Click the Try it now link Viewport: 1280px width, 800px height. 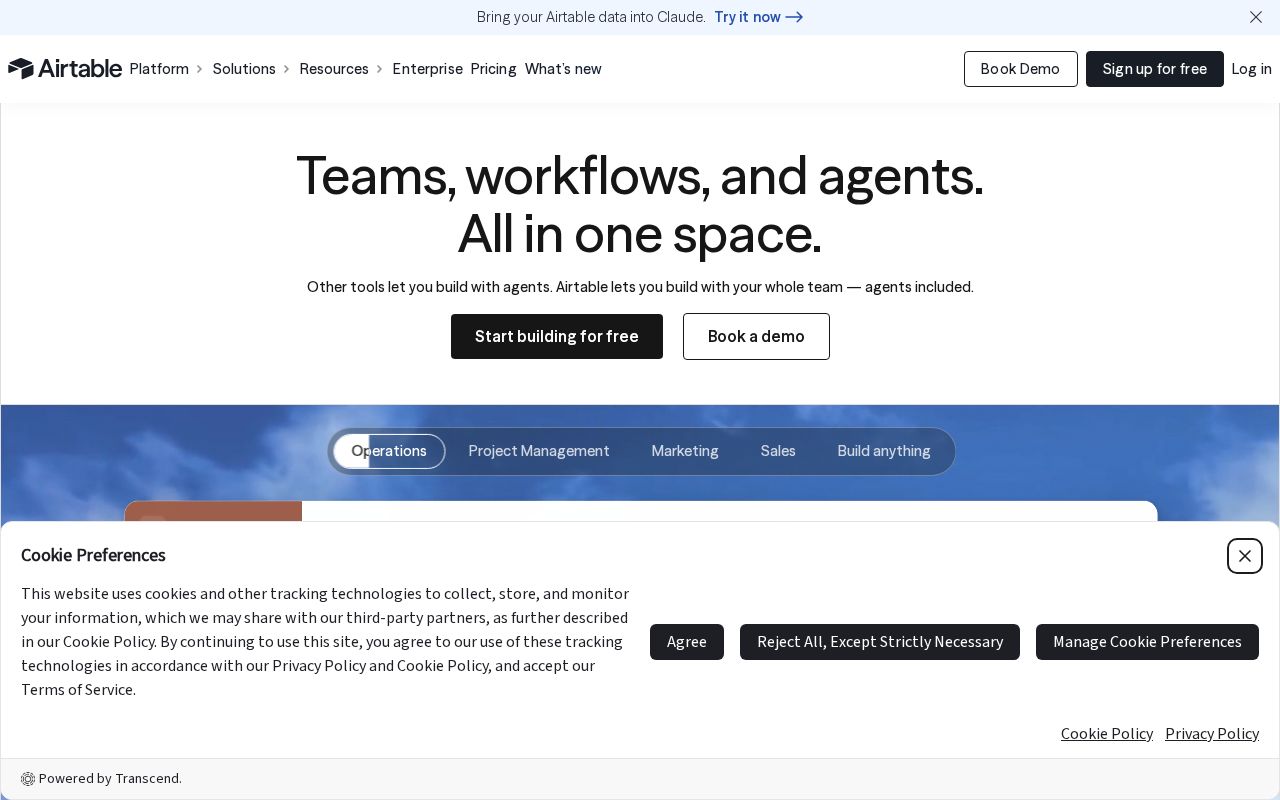coord(758,17)
